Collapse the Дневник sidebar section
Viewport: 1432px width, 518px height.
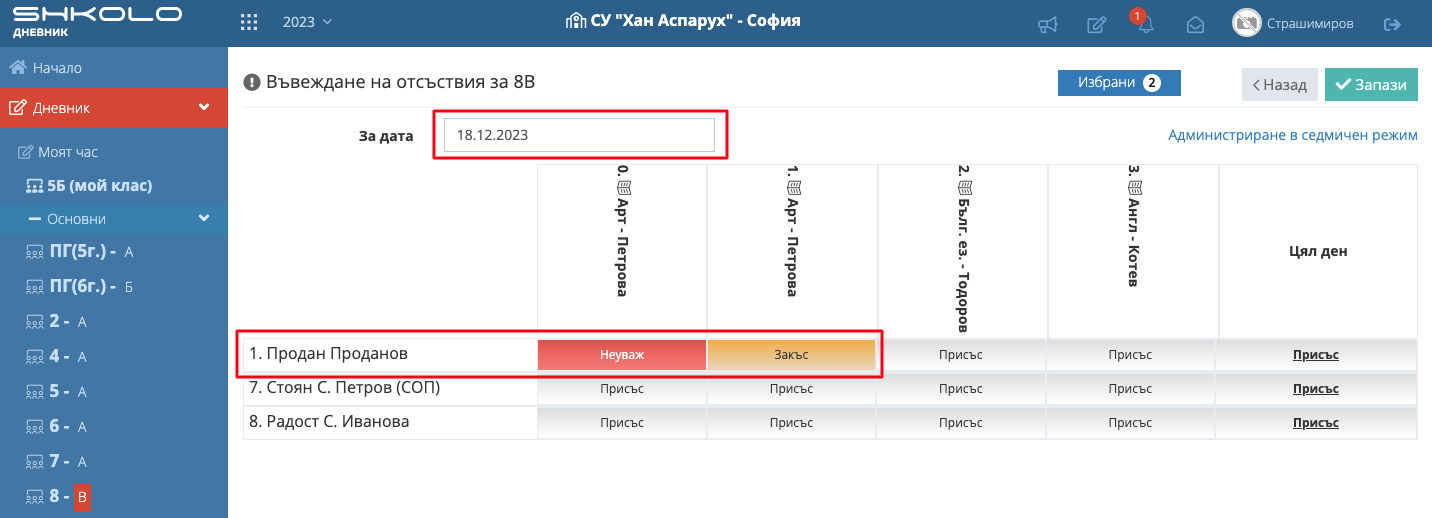click(x=114, y=108)
